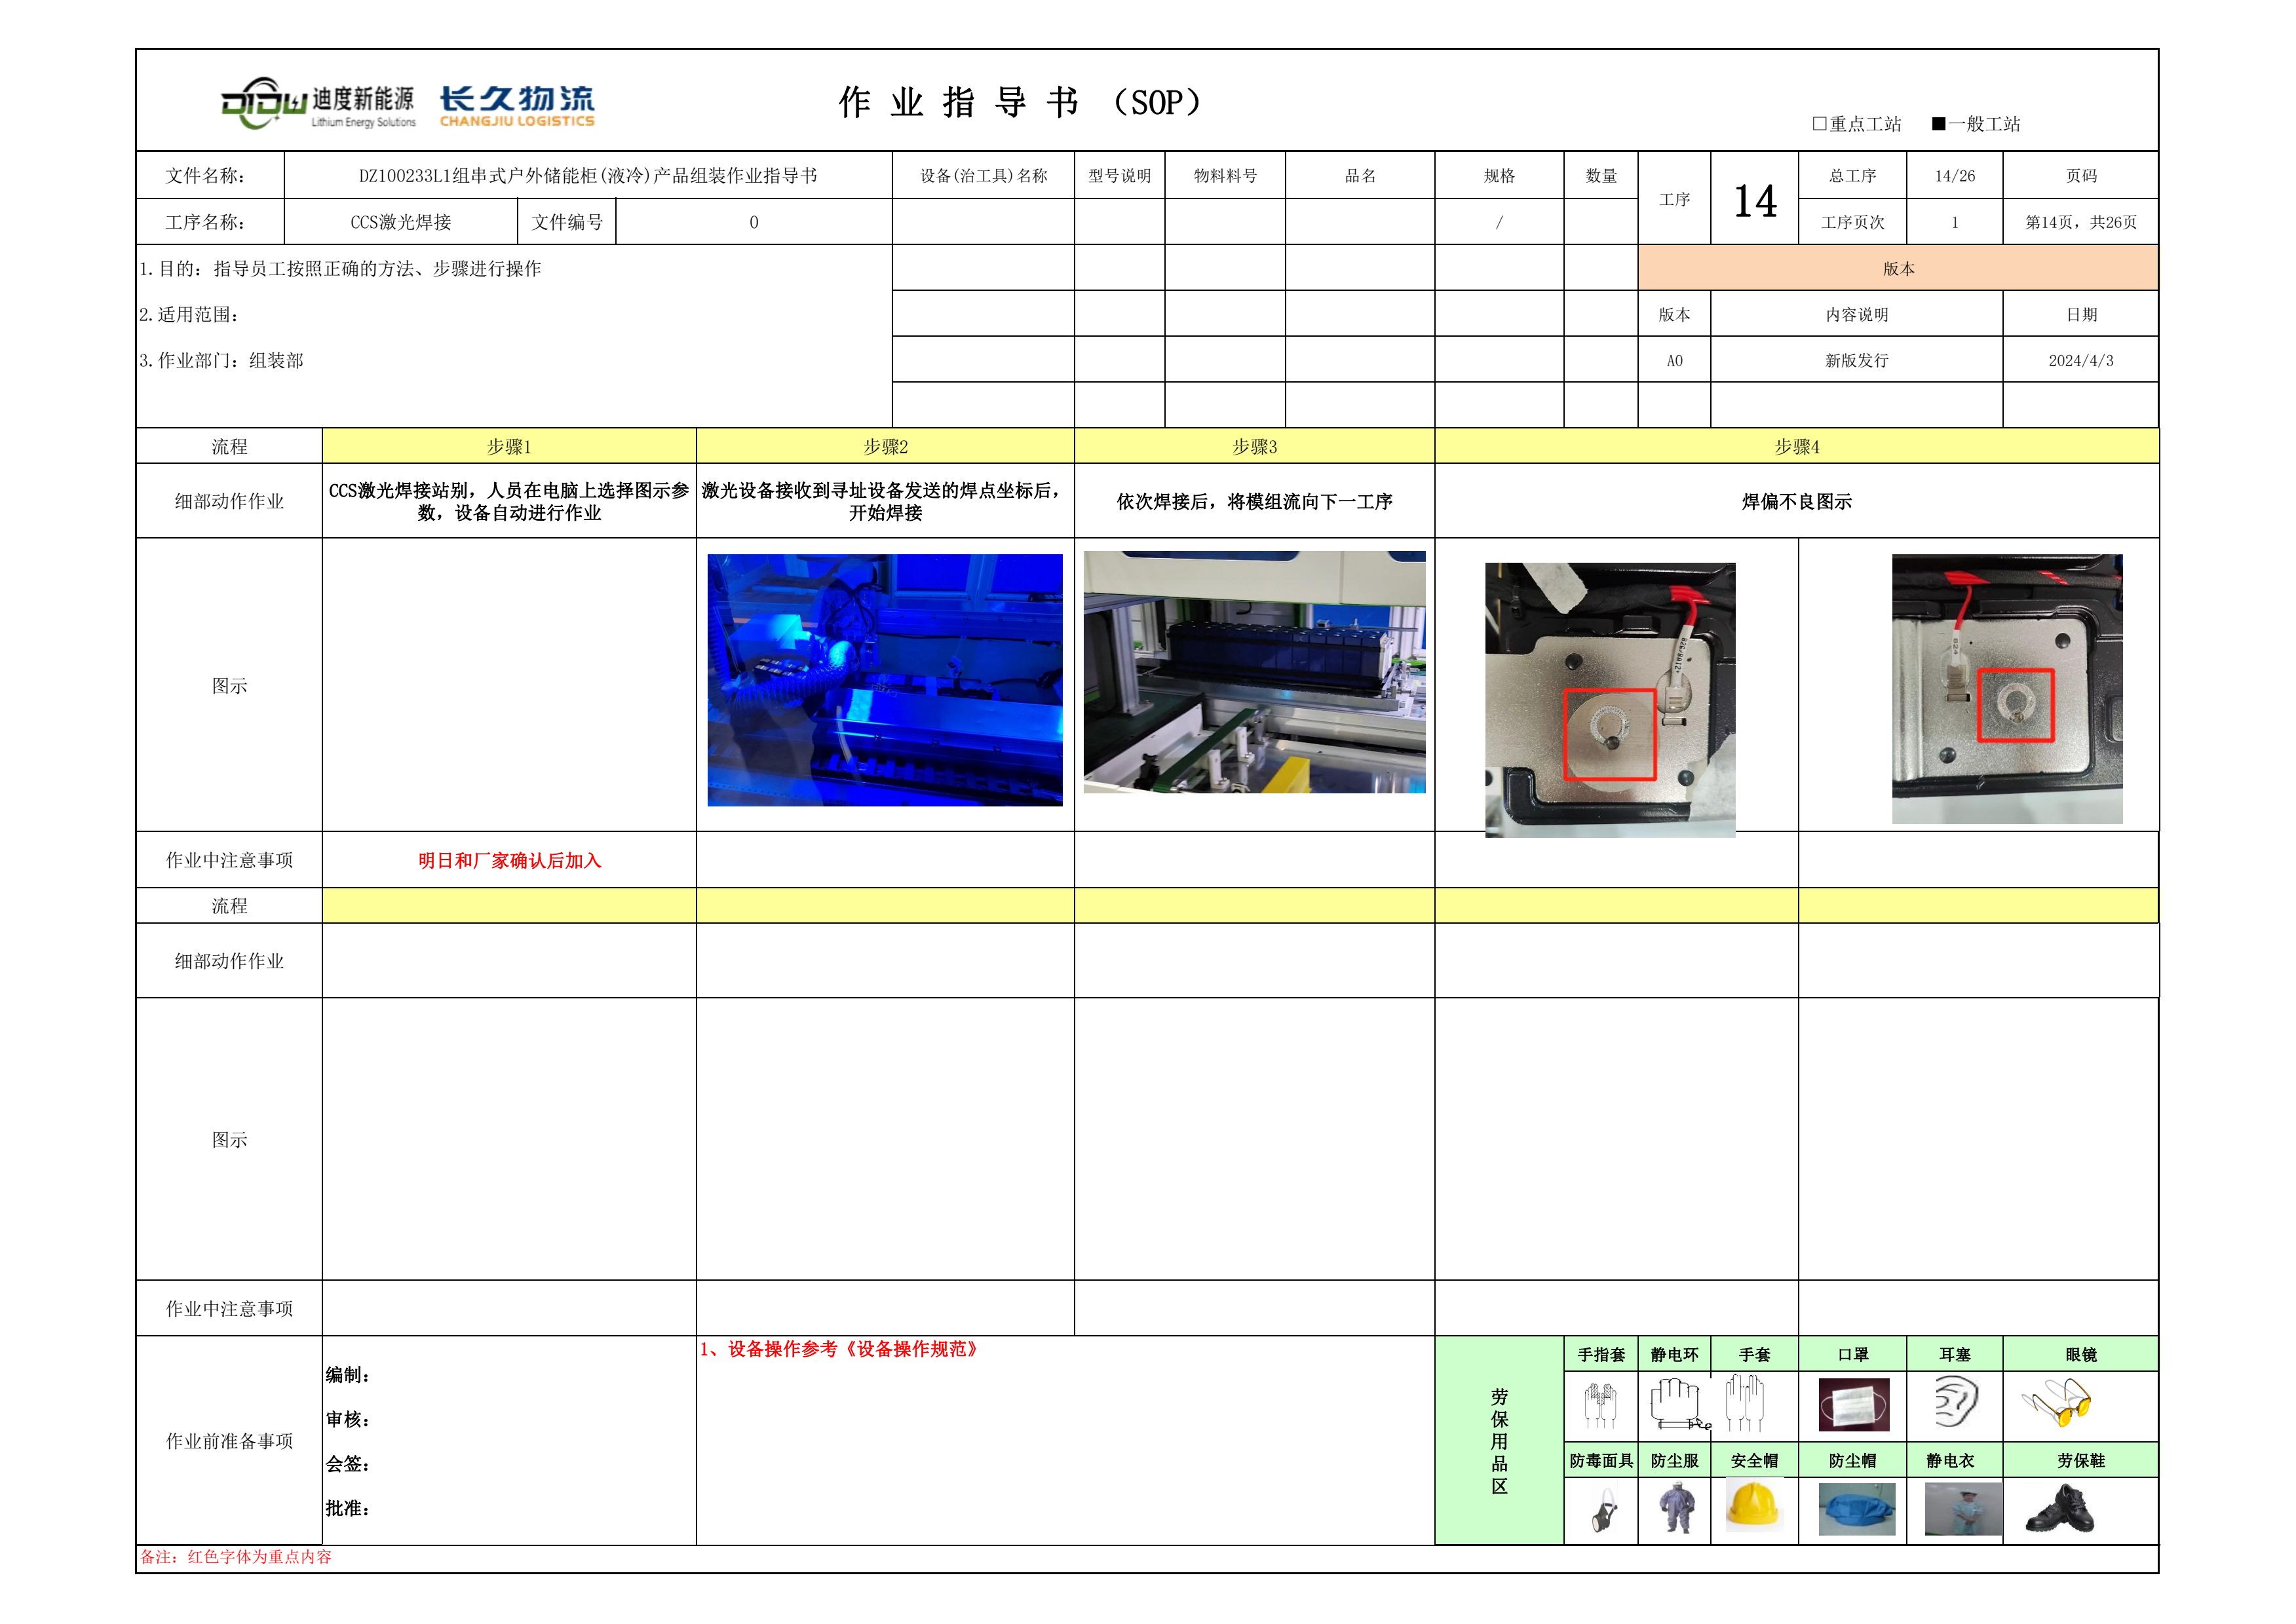Check the 重点工站 checkbox
The height and width of the screenshot is (1624, 2296).
[x=1820, y=124]
